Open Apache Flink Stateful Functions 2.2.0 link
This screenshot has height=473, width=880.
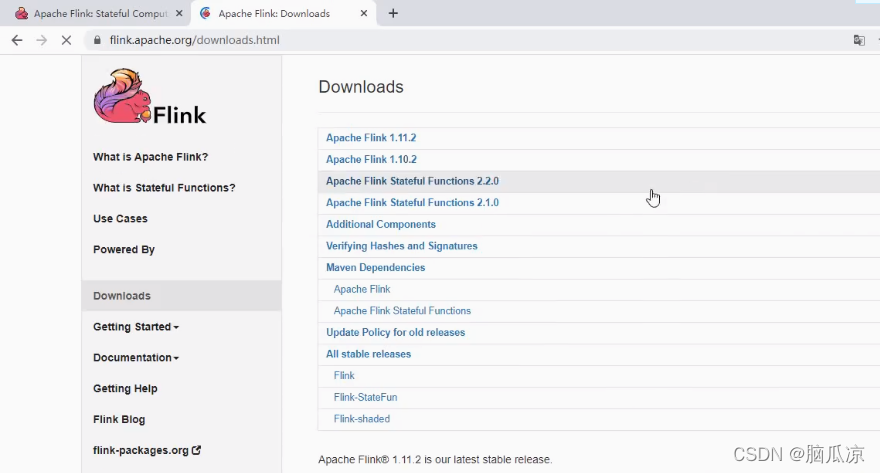[x=412, y=181]
